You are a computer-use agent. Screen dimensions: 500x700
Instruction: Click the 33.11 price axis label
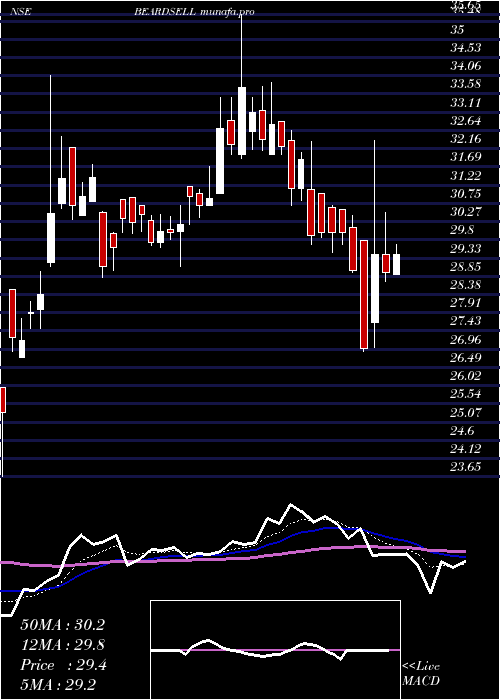(x=465, y=103)
